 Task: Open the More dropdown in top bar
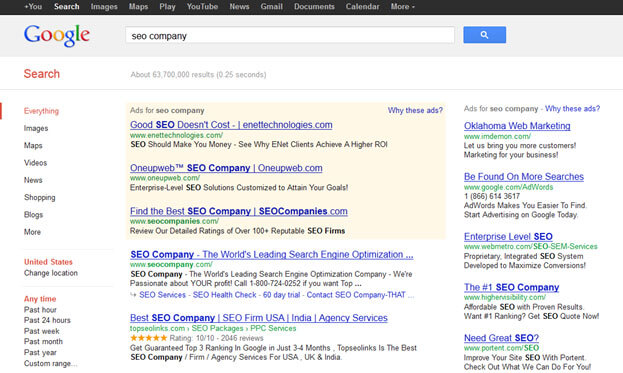(402, 7)
